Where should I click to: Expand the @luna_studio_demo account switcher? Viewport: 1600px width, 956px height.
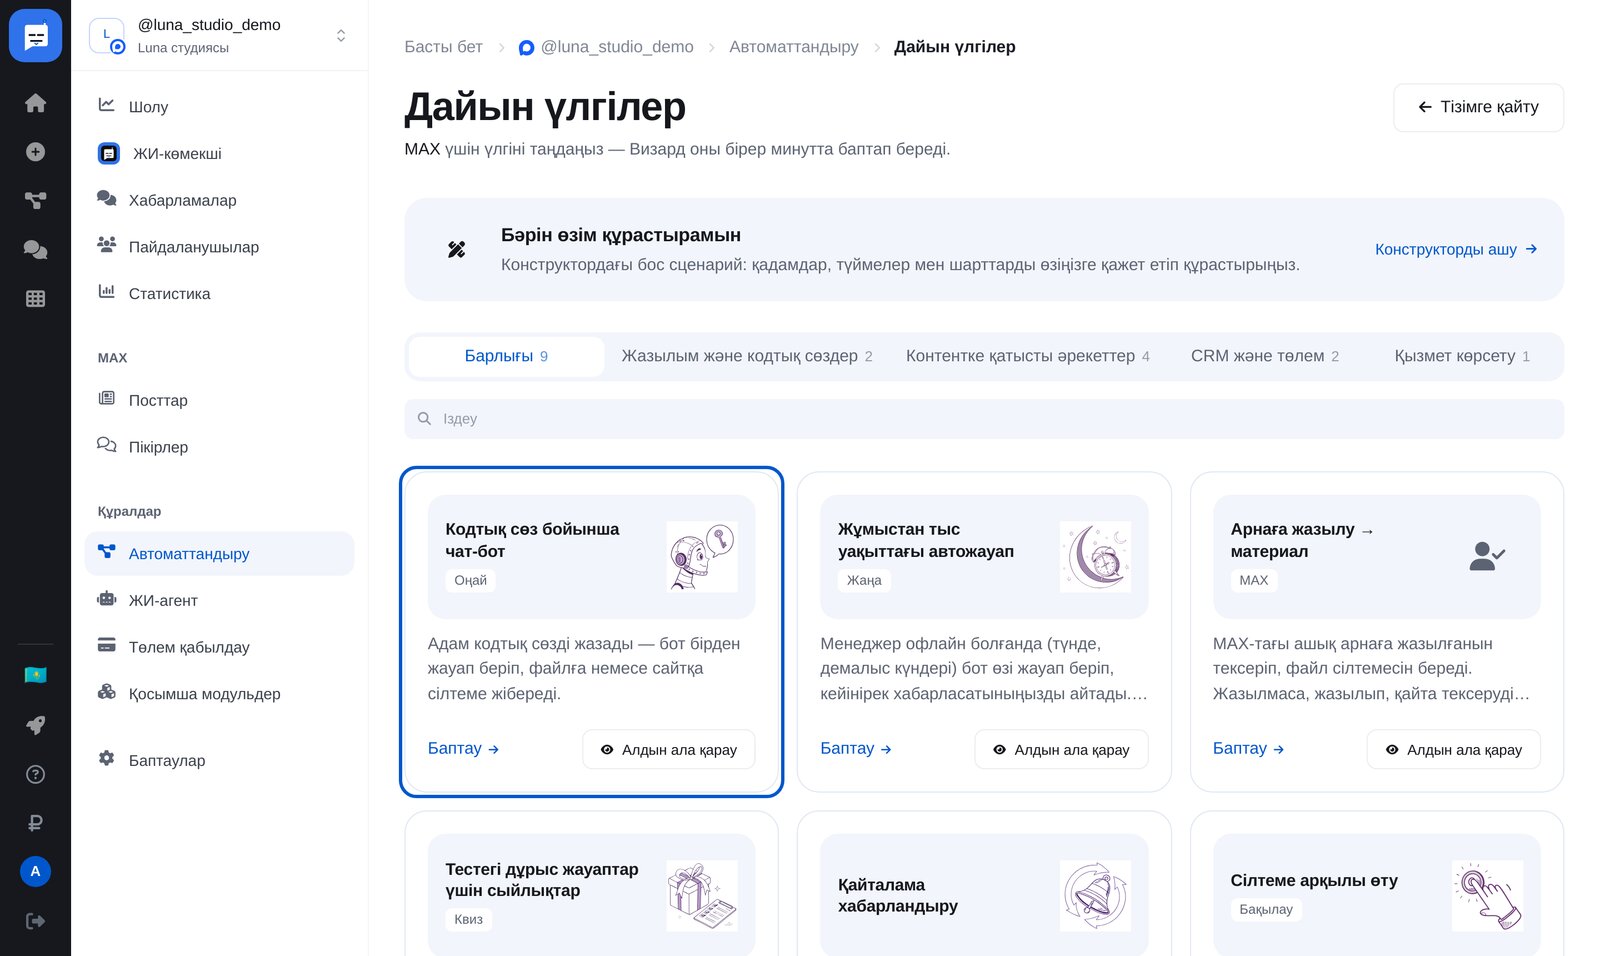(220, 36)
